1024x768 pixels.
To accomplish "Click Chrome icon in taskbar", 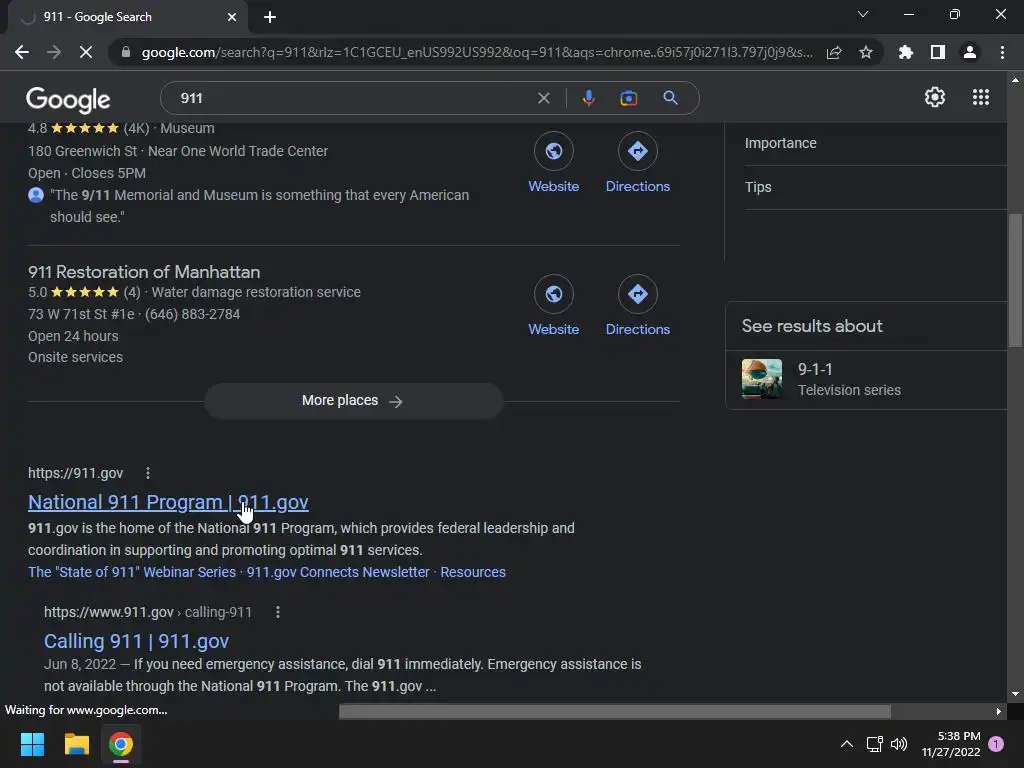I will coord(121,744).
